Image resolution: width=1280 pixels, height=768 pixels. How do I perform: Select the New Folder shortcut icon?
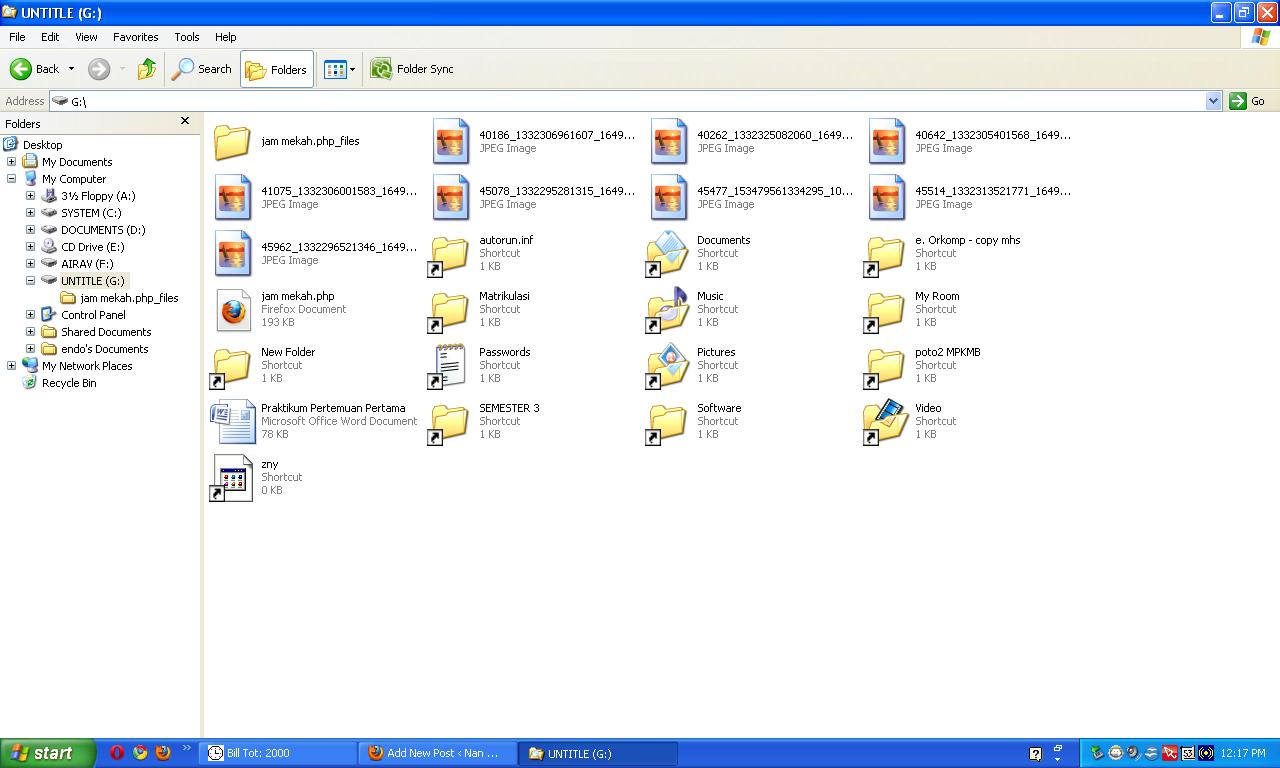pyautogui.click(x=232, y=365)
